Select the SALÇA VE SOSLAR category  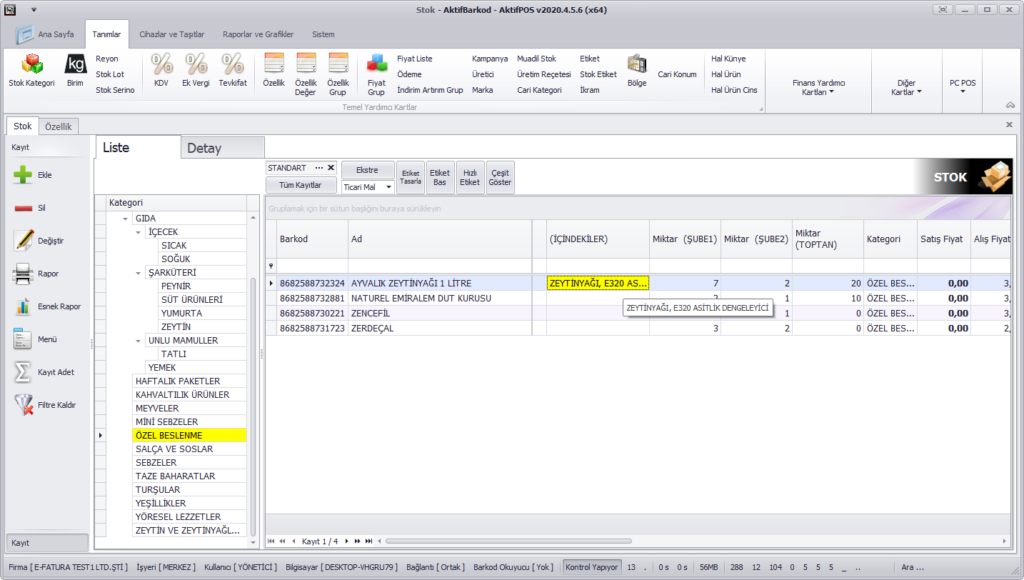pyautogui.click(x=174, y=449)
